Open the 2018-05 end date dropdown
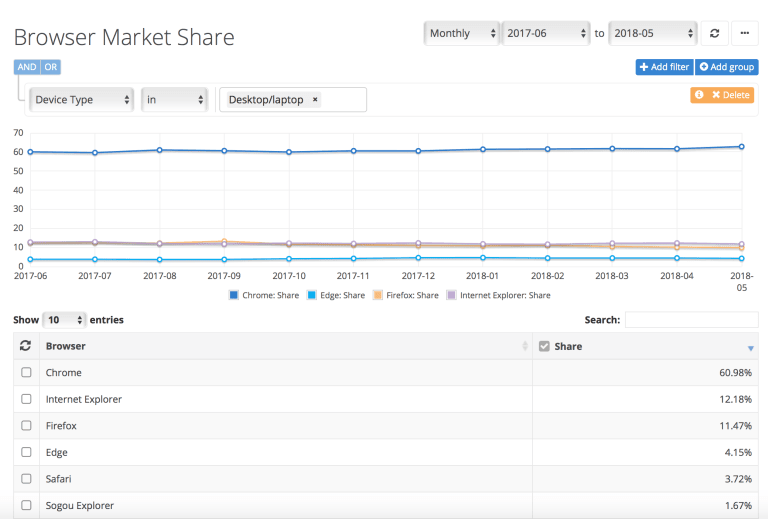The width and height of the screenshot is (768, 519). click(x=653, y=33)
